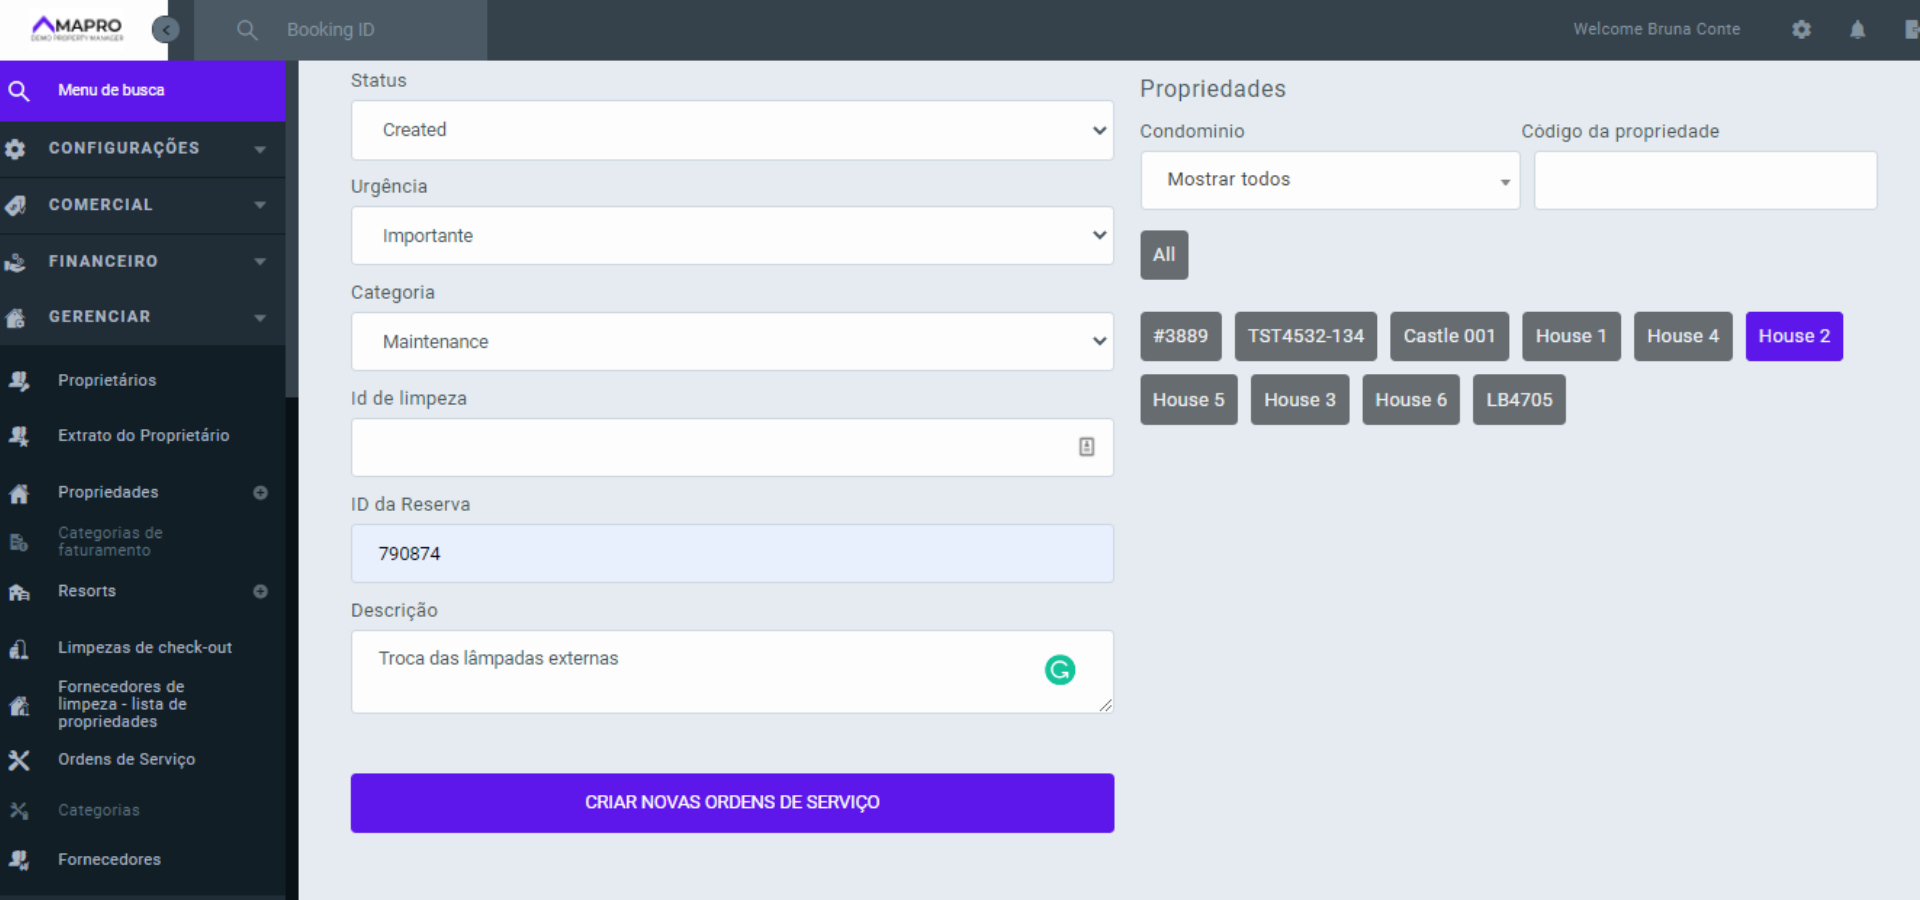Click Criar Novas Ordens de Serviço button

pos(732,802)
